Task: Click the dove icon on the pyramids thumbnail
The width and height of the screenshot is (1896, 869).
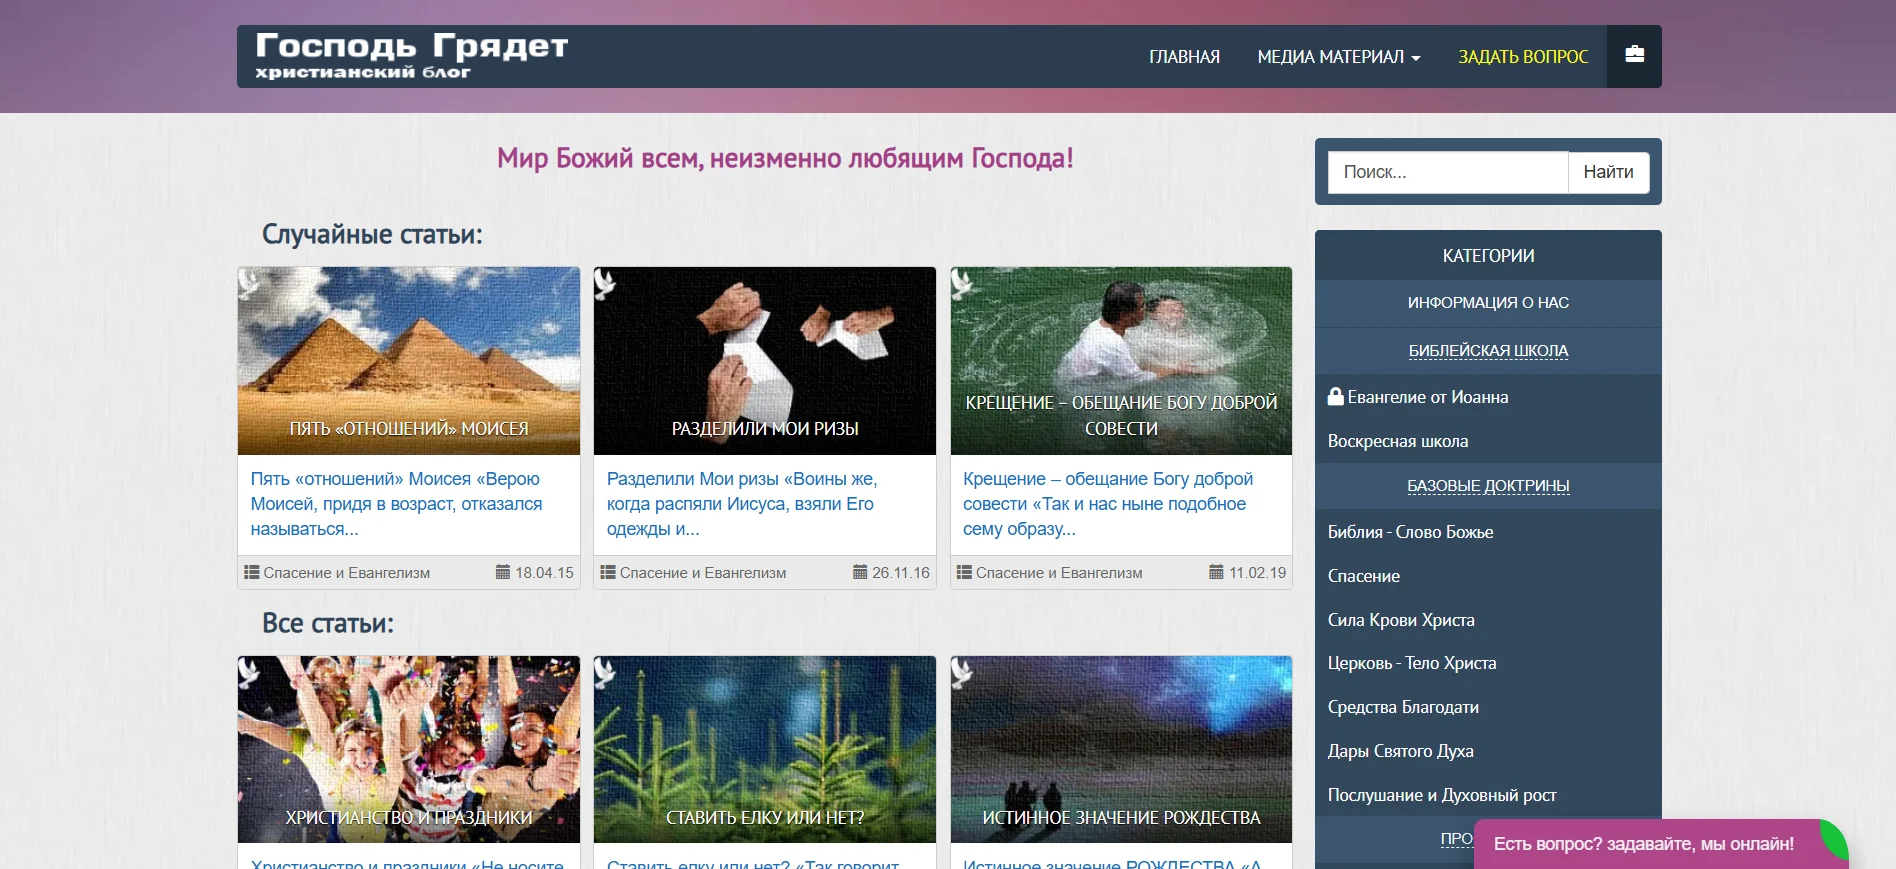Action: pos(250,285)
